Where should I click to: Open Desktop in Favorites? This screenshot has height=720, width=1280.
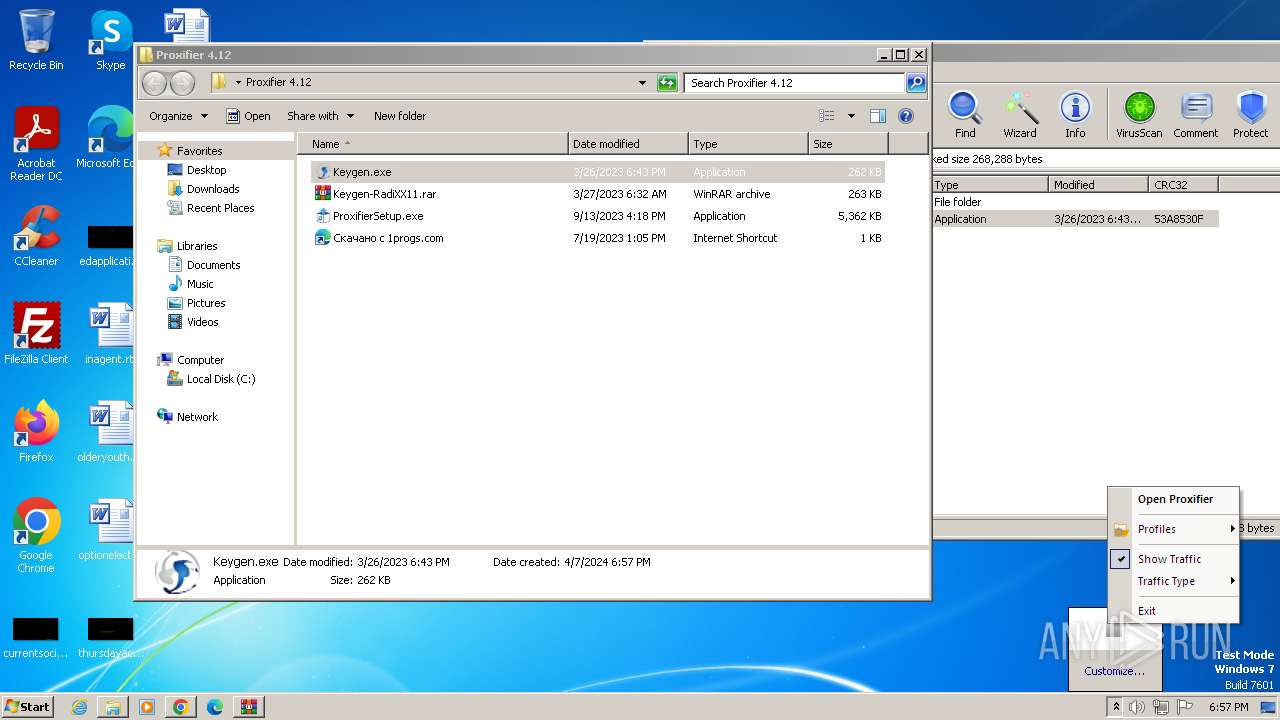pos(206,170)
